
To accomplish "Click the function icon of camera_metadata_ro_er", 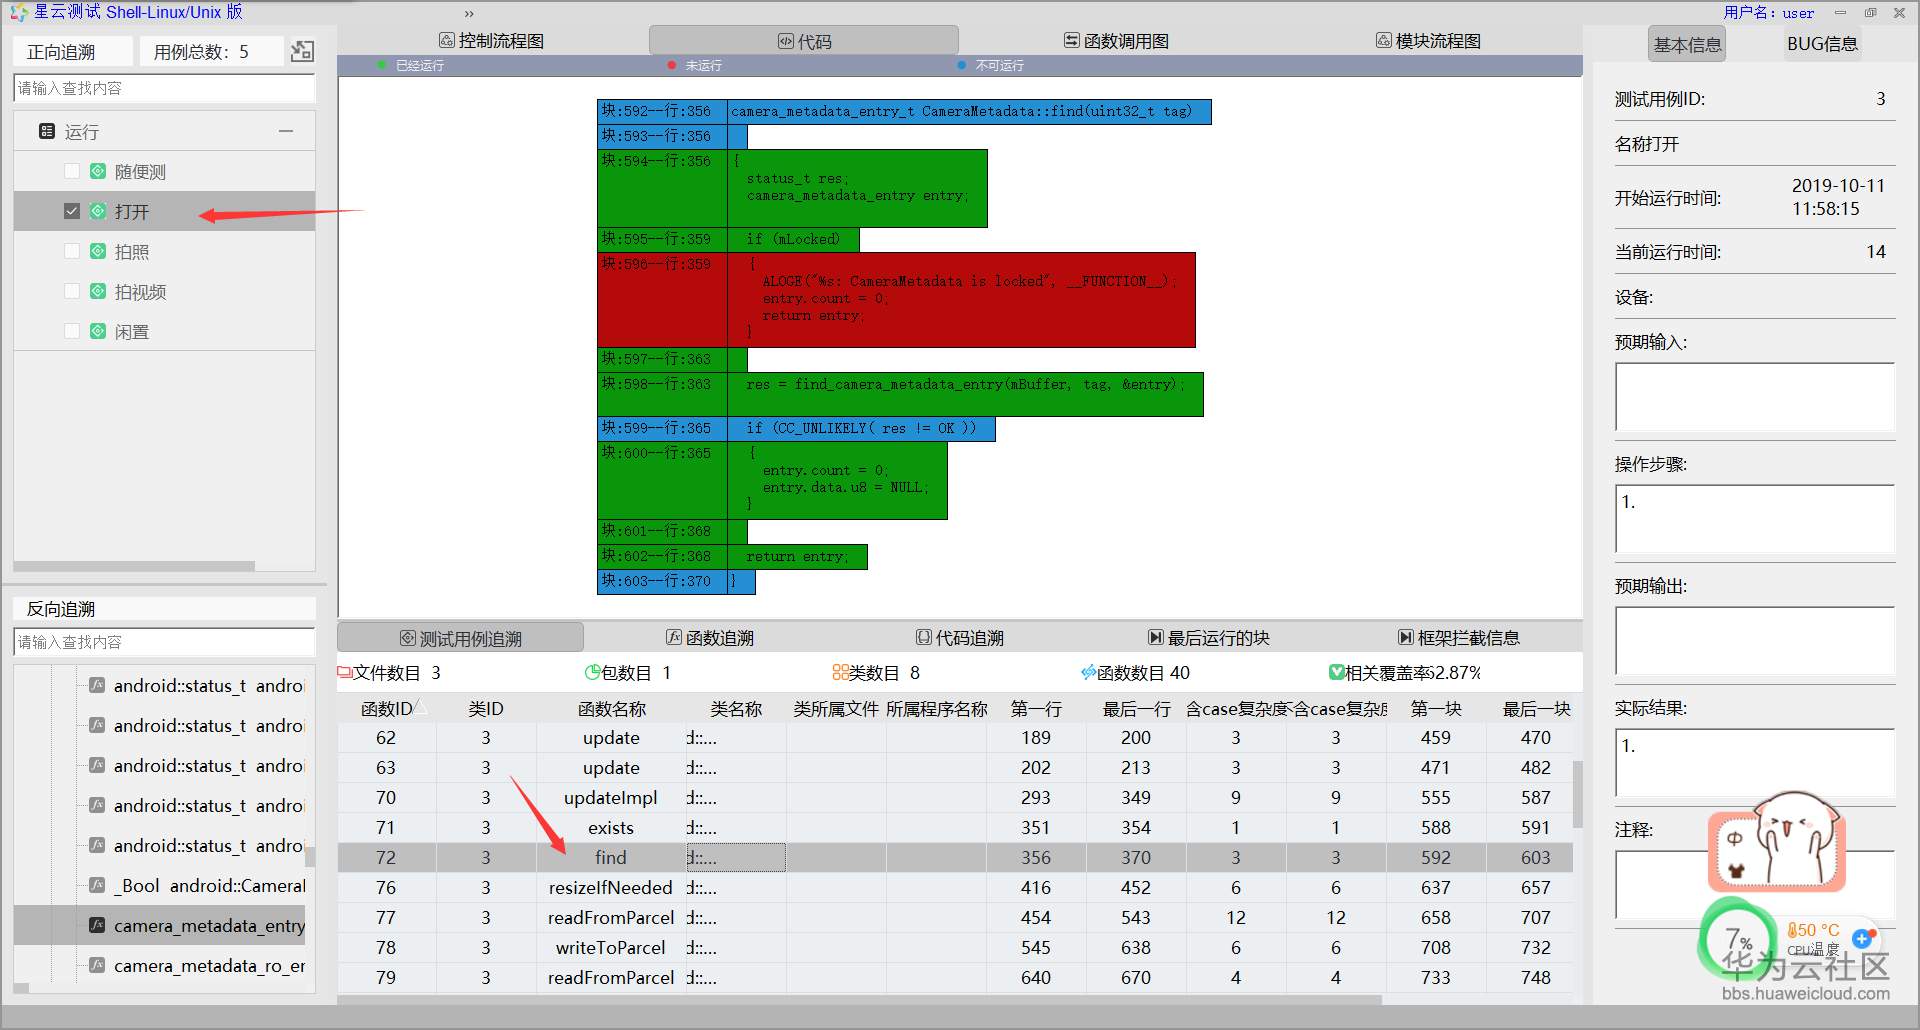I will (97, 965).
